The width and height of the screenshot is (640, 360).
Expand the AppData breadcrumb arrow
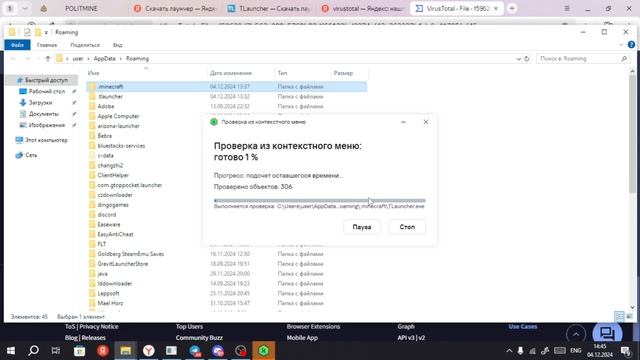121,59
